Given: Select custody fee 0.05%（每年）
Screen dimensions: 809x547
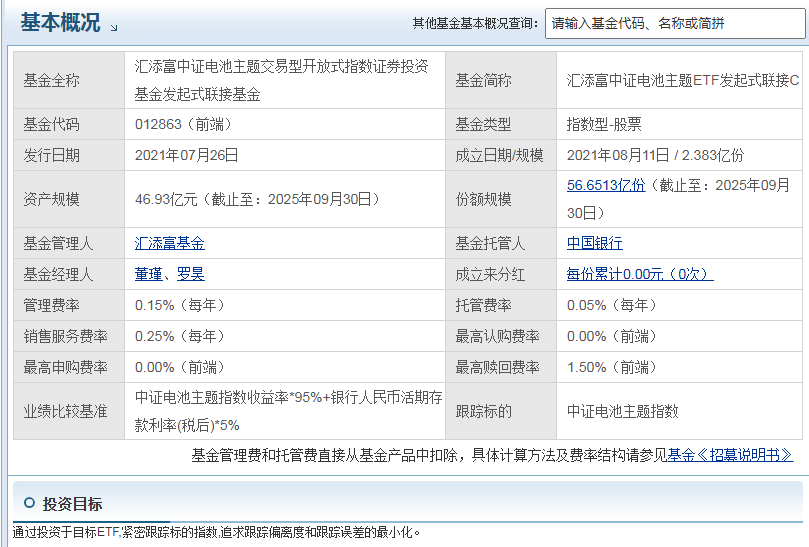Looking at the screenshot, I should click(x=611, y=305).
